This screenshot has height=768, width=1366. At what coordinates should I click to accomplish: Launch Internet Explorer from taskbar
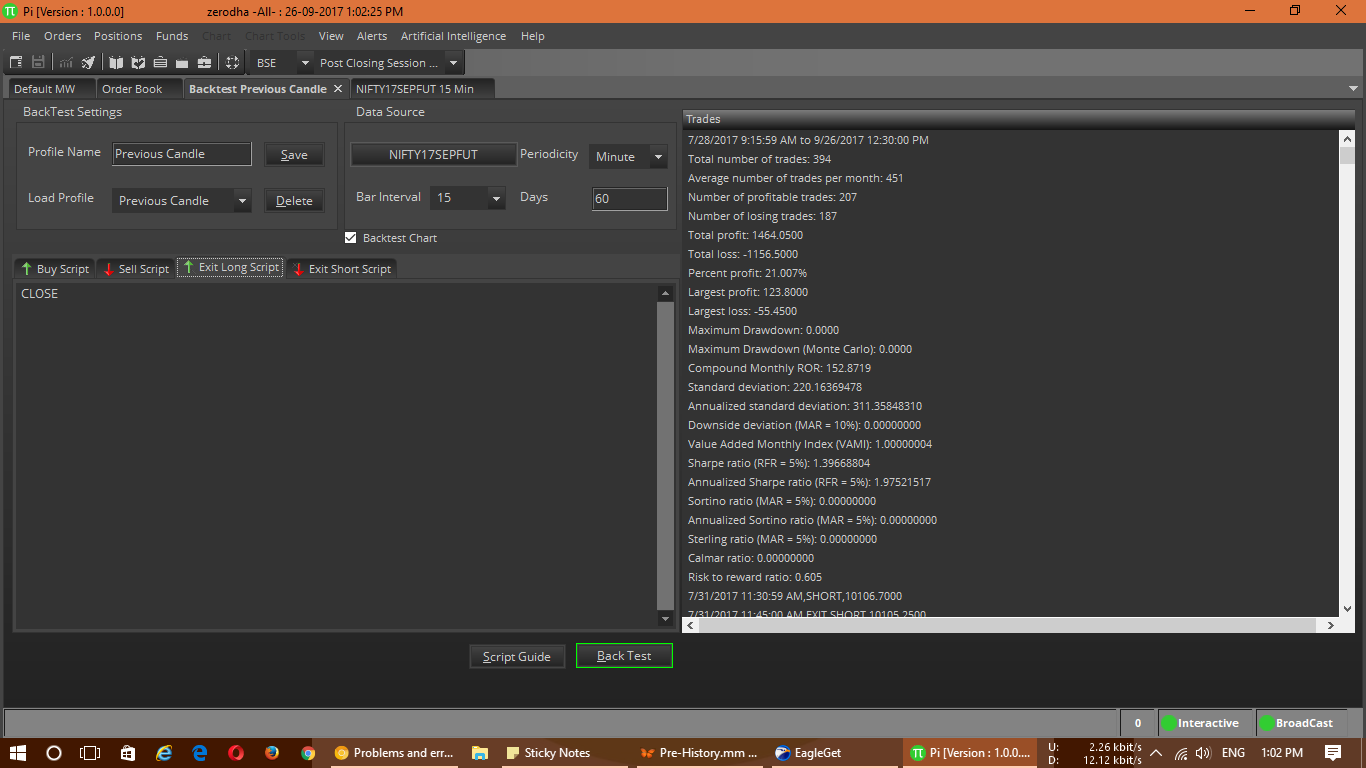point(164,752)
